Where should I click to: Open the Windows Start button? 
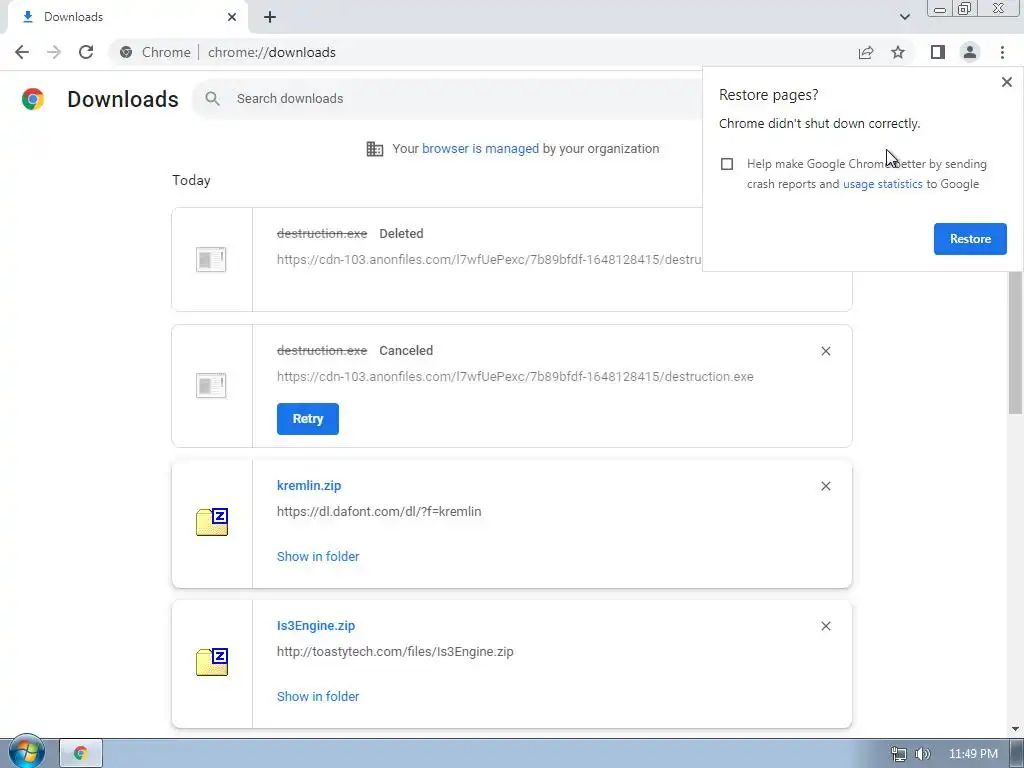click(x=26, y=752)
